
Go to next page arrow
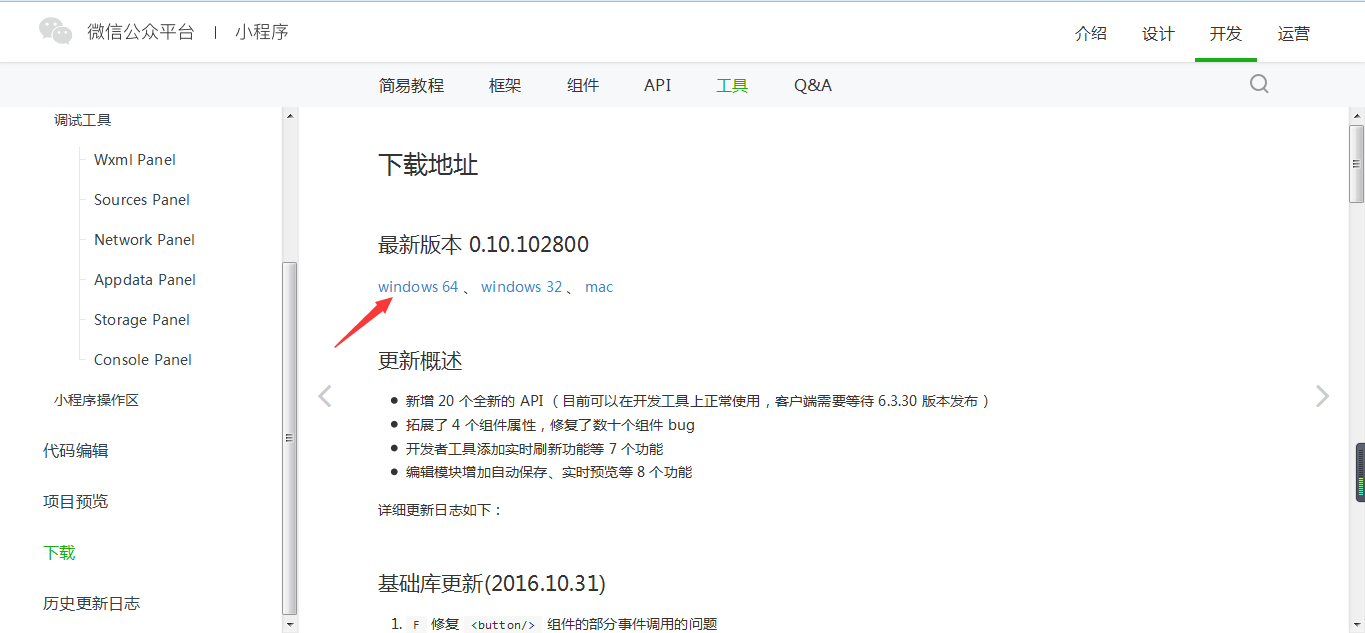click(x=1323, y=396)
